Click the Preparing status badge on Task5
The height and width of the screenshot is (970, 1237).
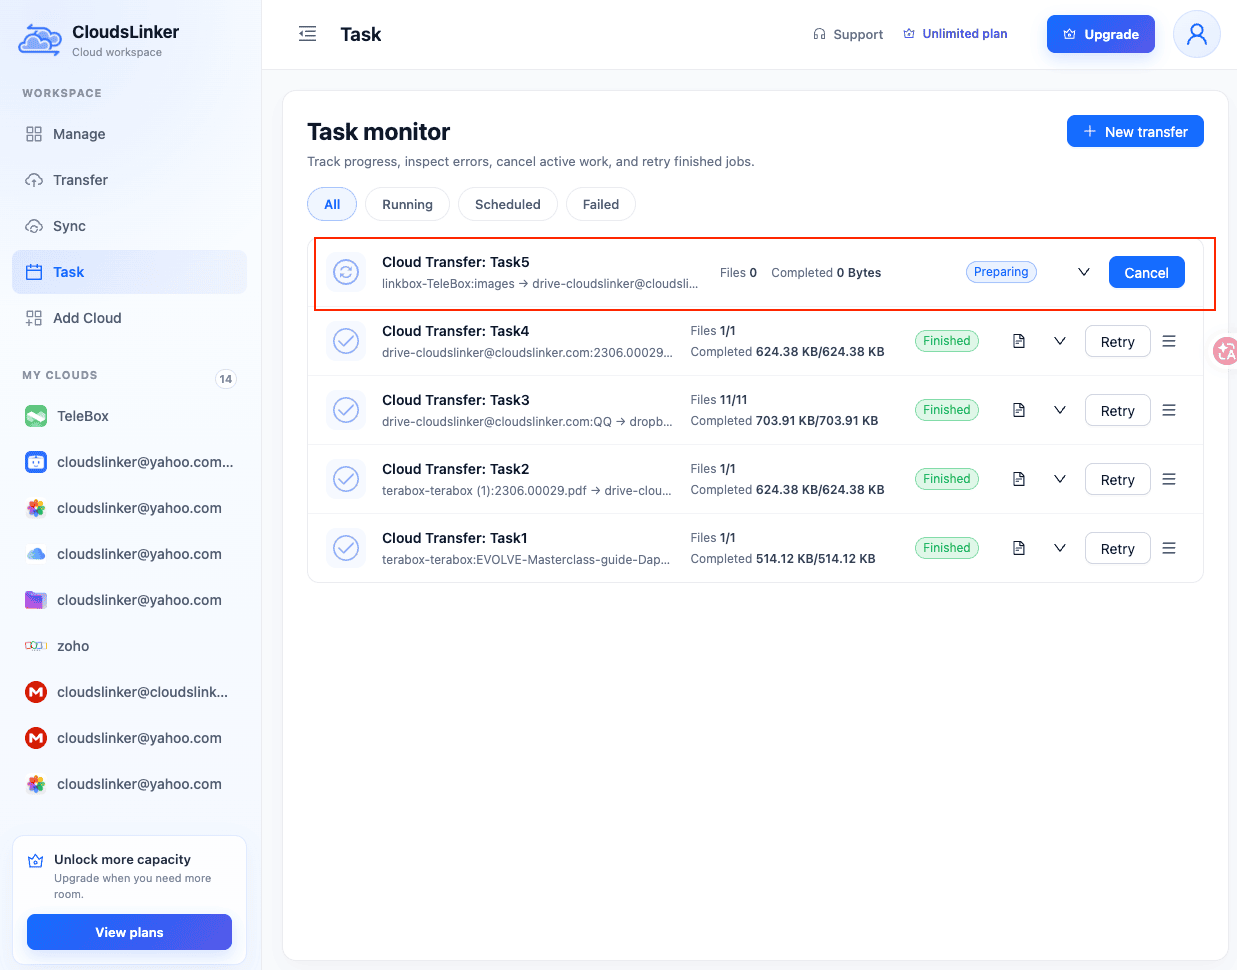point(1001,272)
